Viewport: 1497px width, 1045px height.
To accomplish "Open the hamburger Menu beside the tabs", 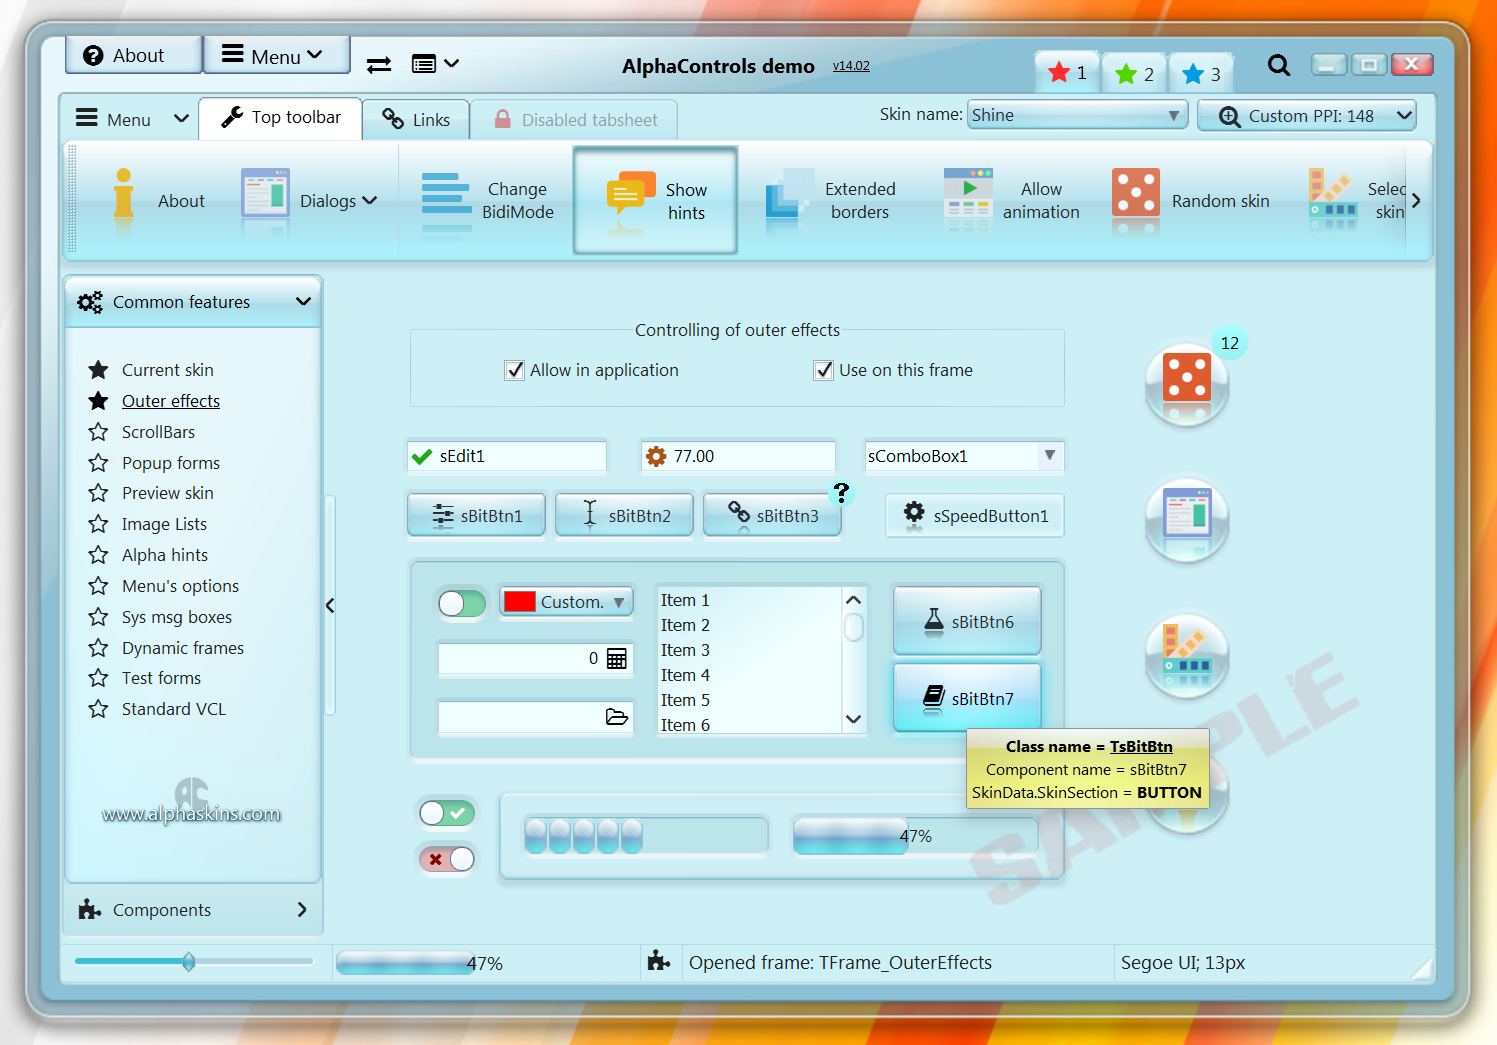I will click(x=132, y=119).
